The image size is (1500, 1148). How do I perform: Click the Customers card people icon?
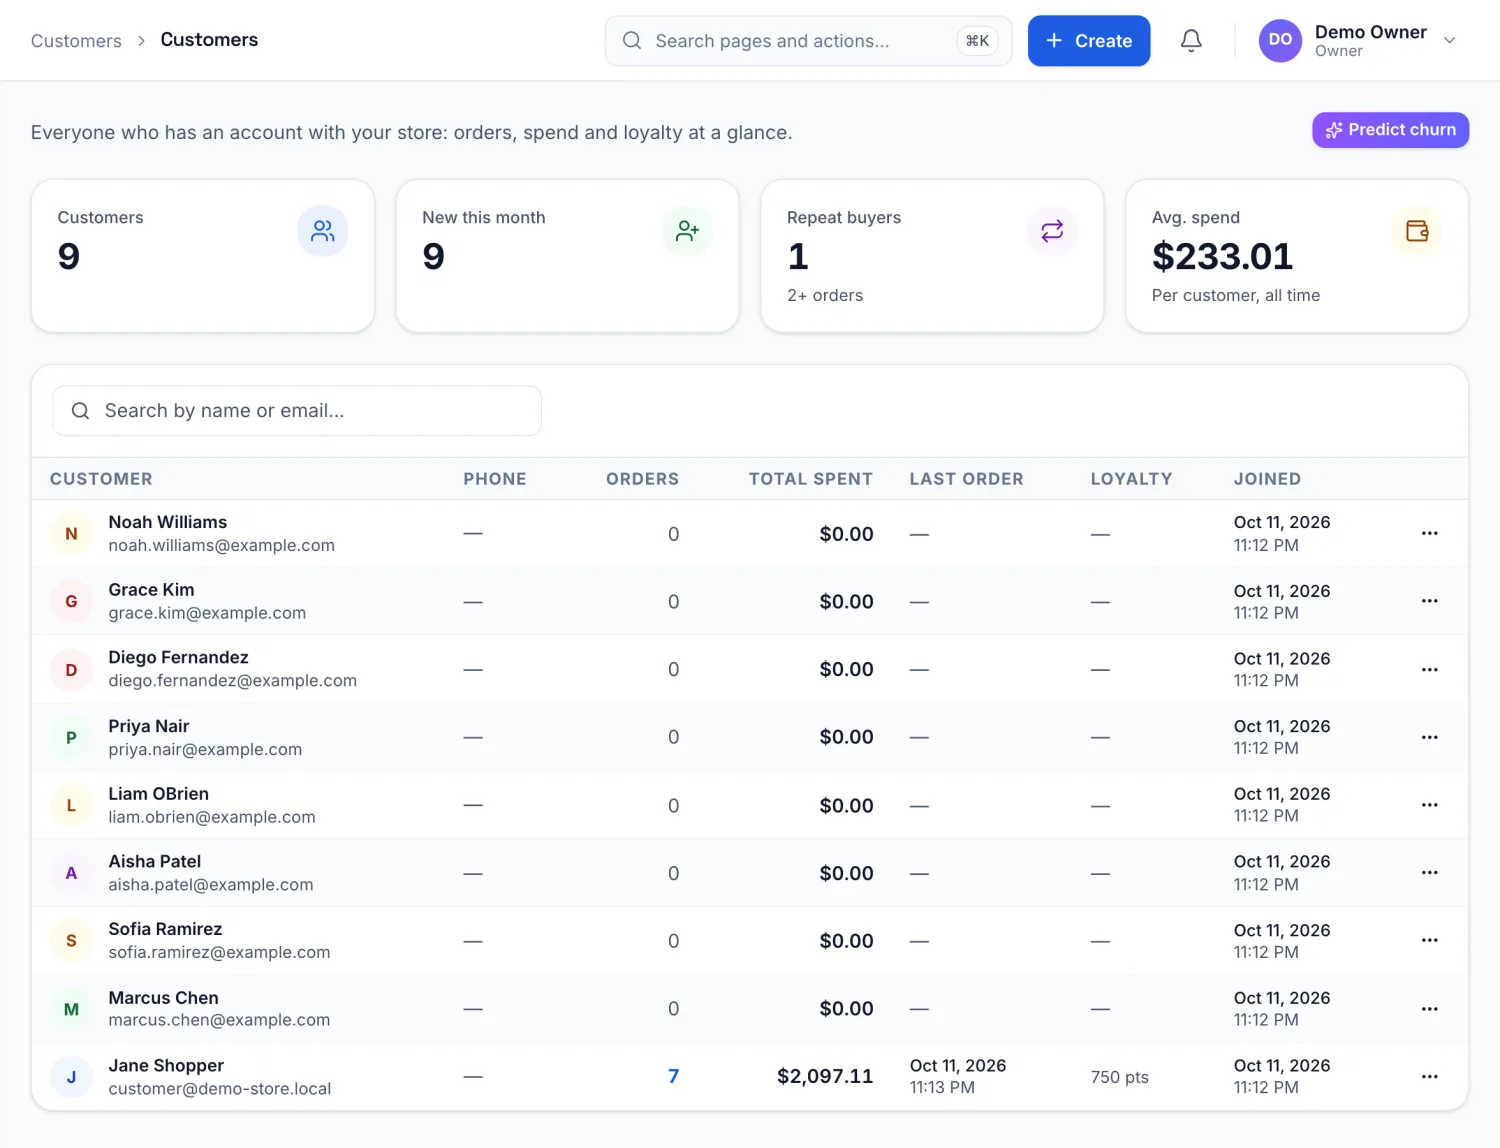(323, 231)
